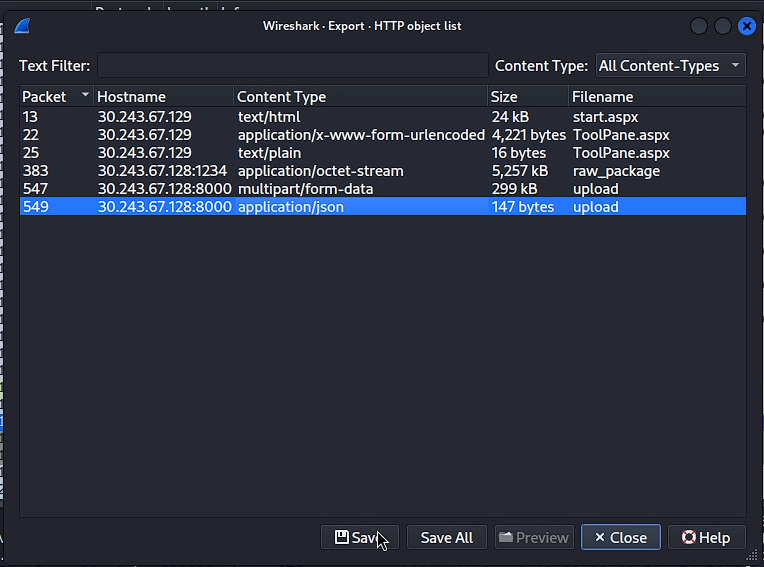Sort by the Hostname column header
The image size is (764, 567).
163,96
